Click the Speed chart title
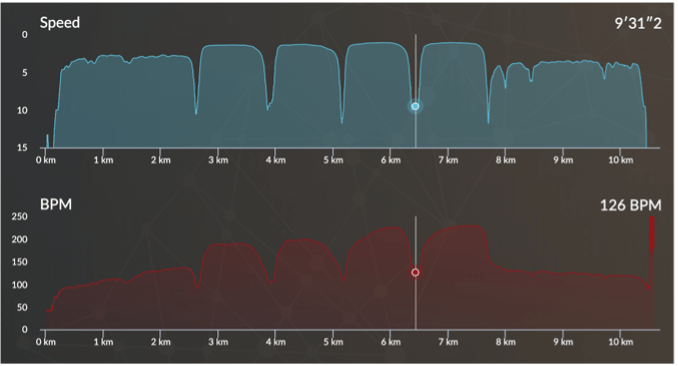Image resolution: width=678 pixels, height=366 pixels. pyautogui.click(x=60, y=23)
